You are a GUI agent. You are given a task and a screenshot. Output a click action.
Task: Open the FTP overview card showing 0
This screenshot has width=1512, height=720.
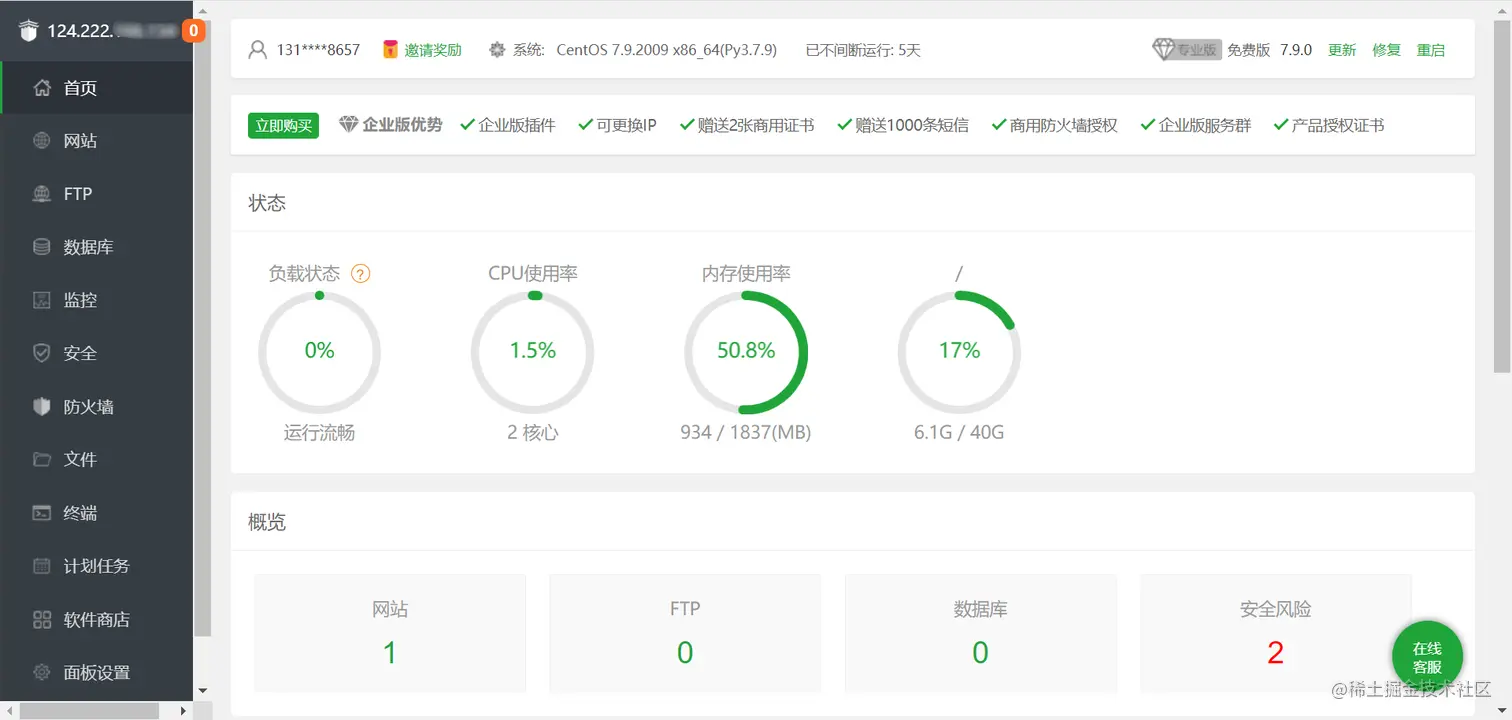pos(685,633)
